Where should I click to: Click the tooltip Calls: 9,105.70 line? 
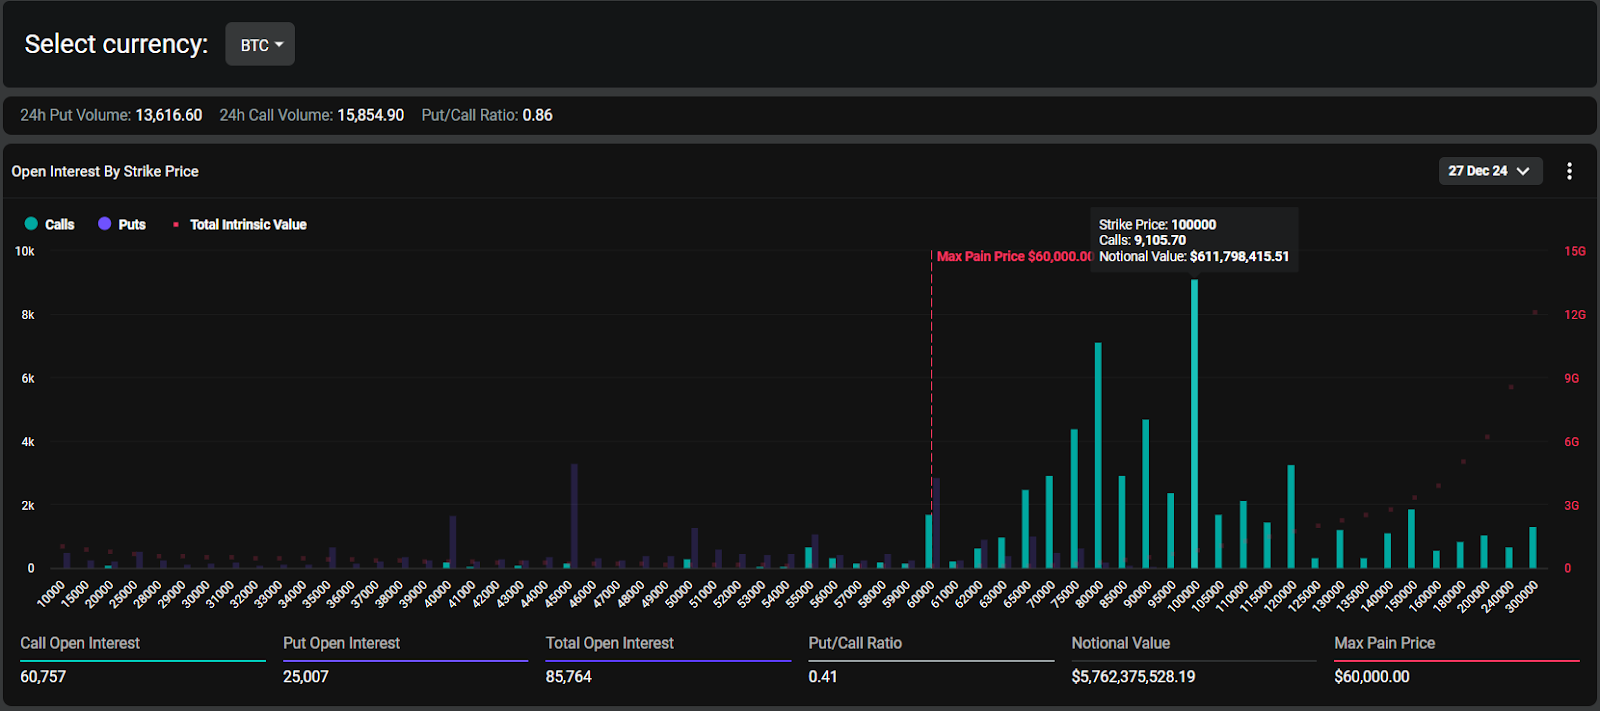pyautogui.click(x=1142, y=240)
